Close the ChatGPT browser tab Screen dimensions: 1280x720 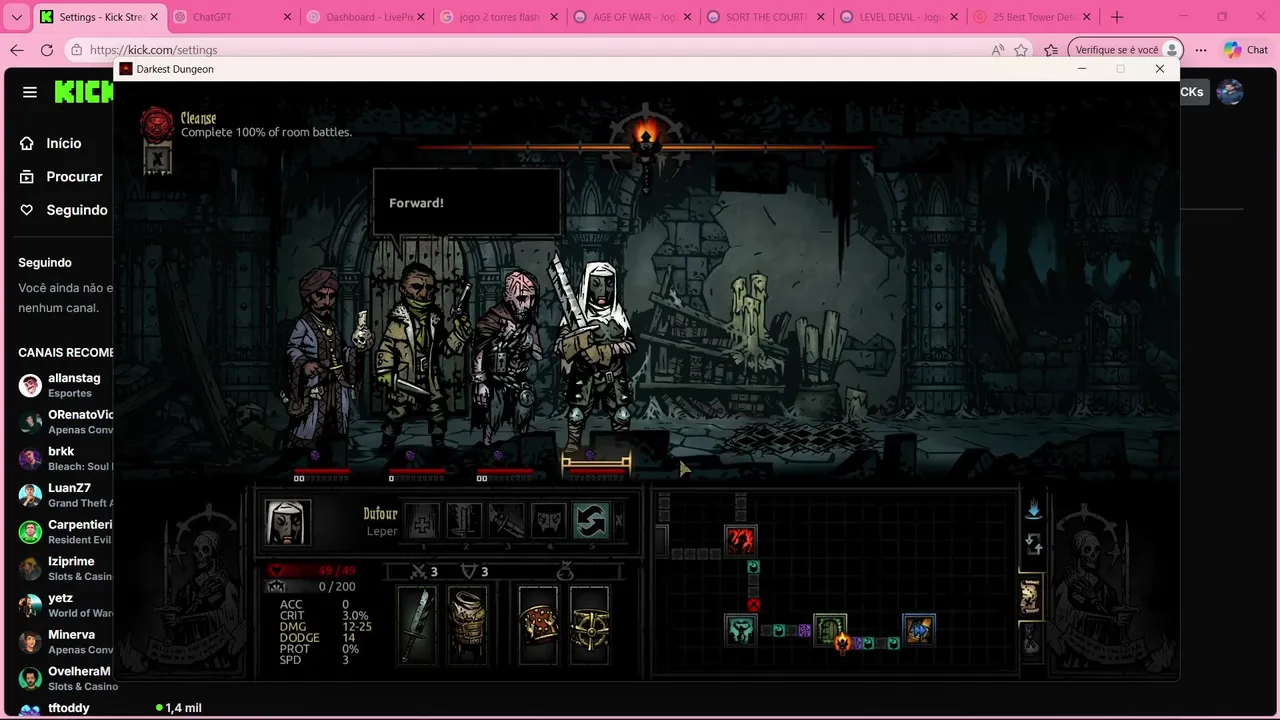tap(287, 17)
